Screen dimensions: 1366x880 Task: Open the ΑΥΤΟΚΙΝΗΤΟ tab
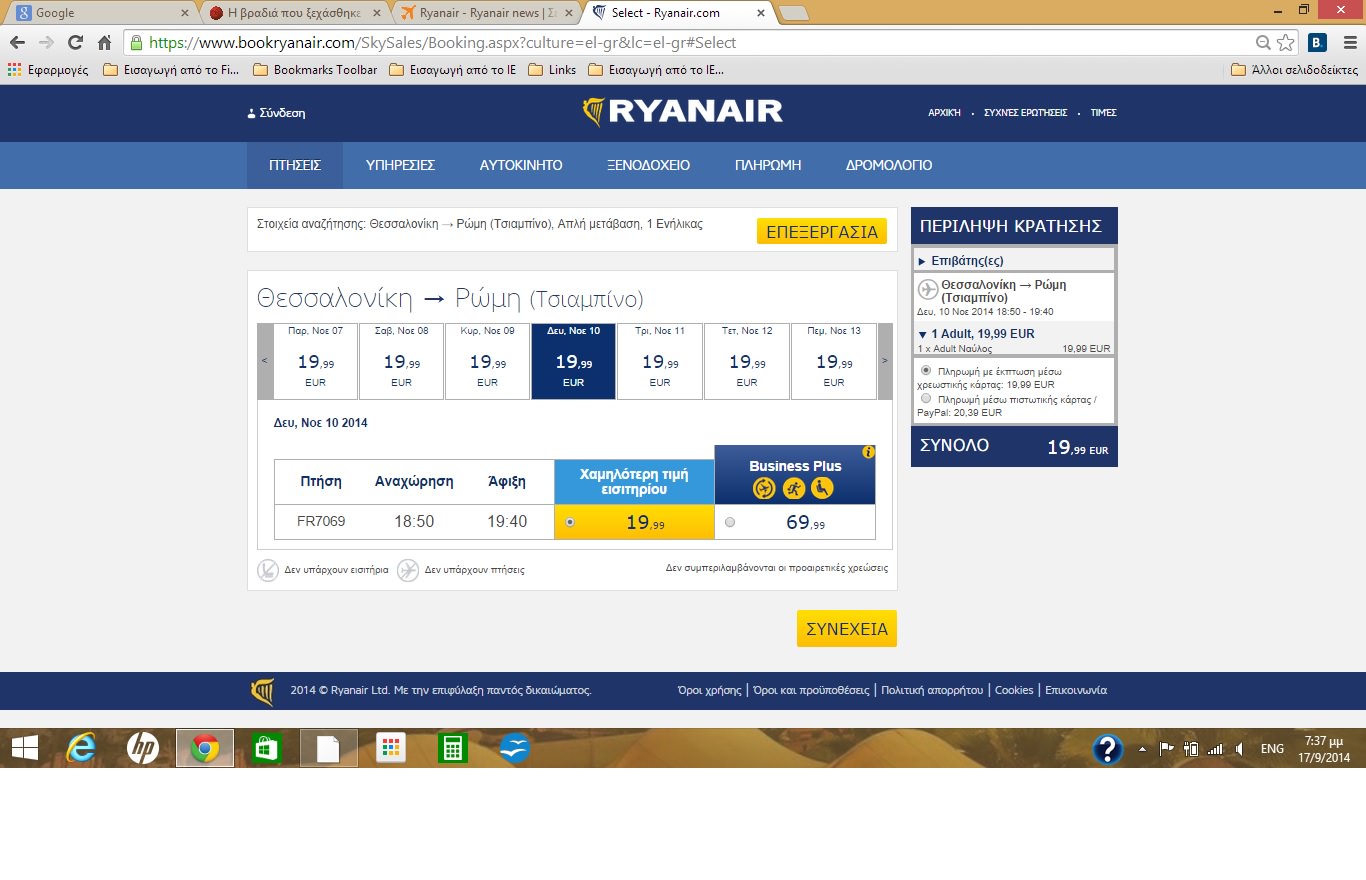[521, 166]
